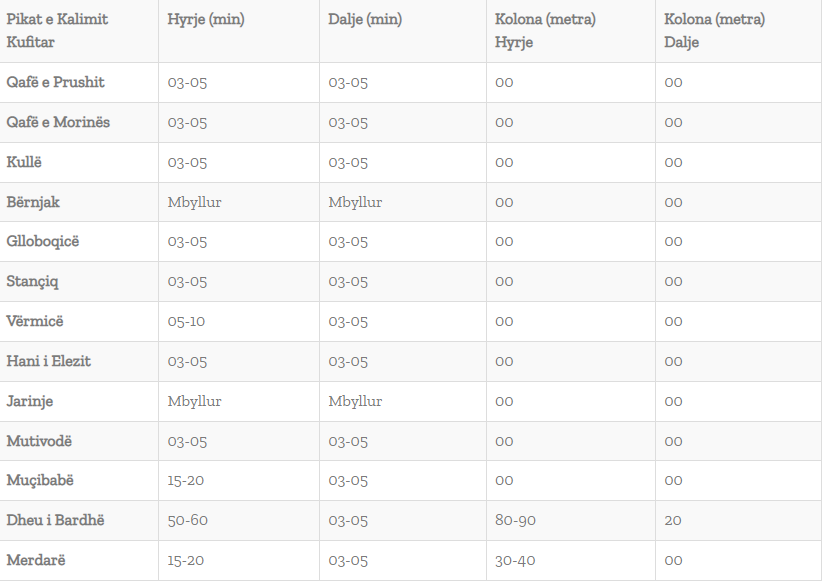Select the Bërnjak border point cell
The image size is (822, 583).
click(x=33, y=202)
